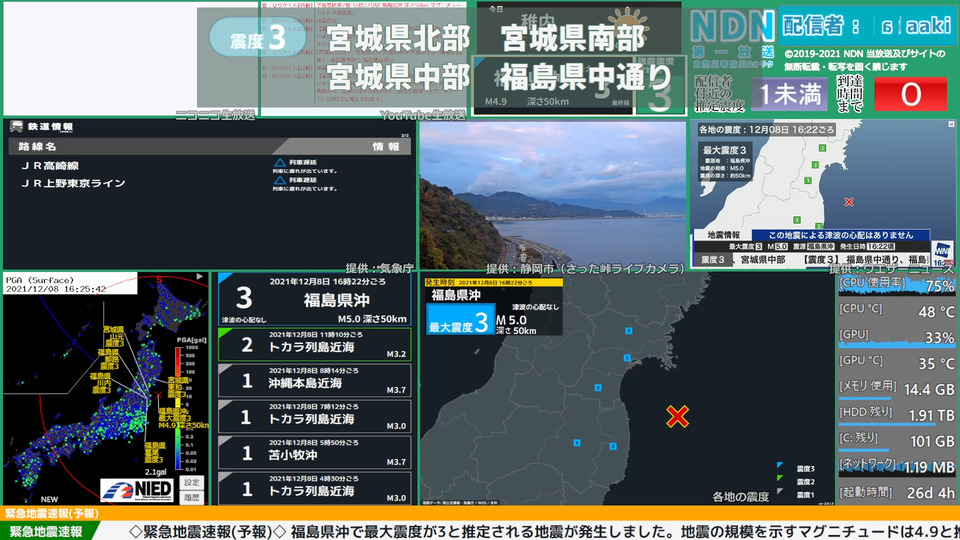This screenshot has width=960, height=540.
Task: Click the delay triangle icon for JR上野東京ライン
Action: 280,181
